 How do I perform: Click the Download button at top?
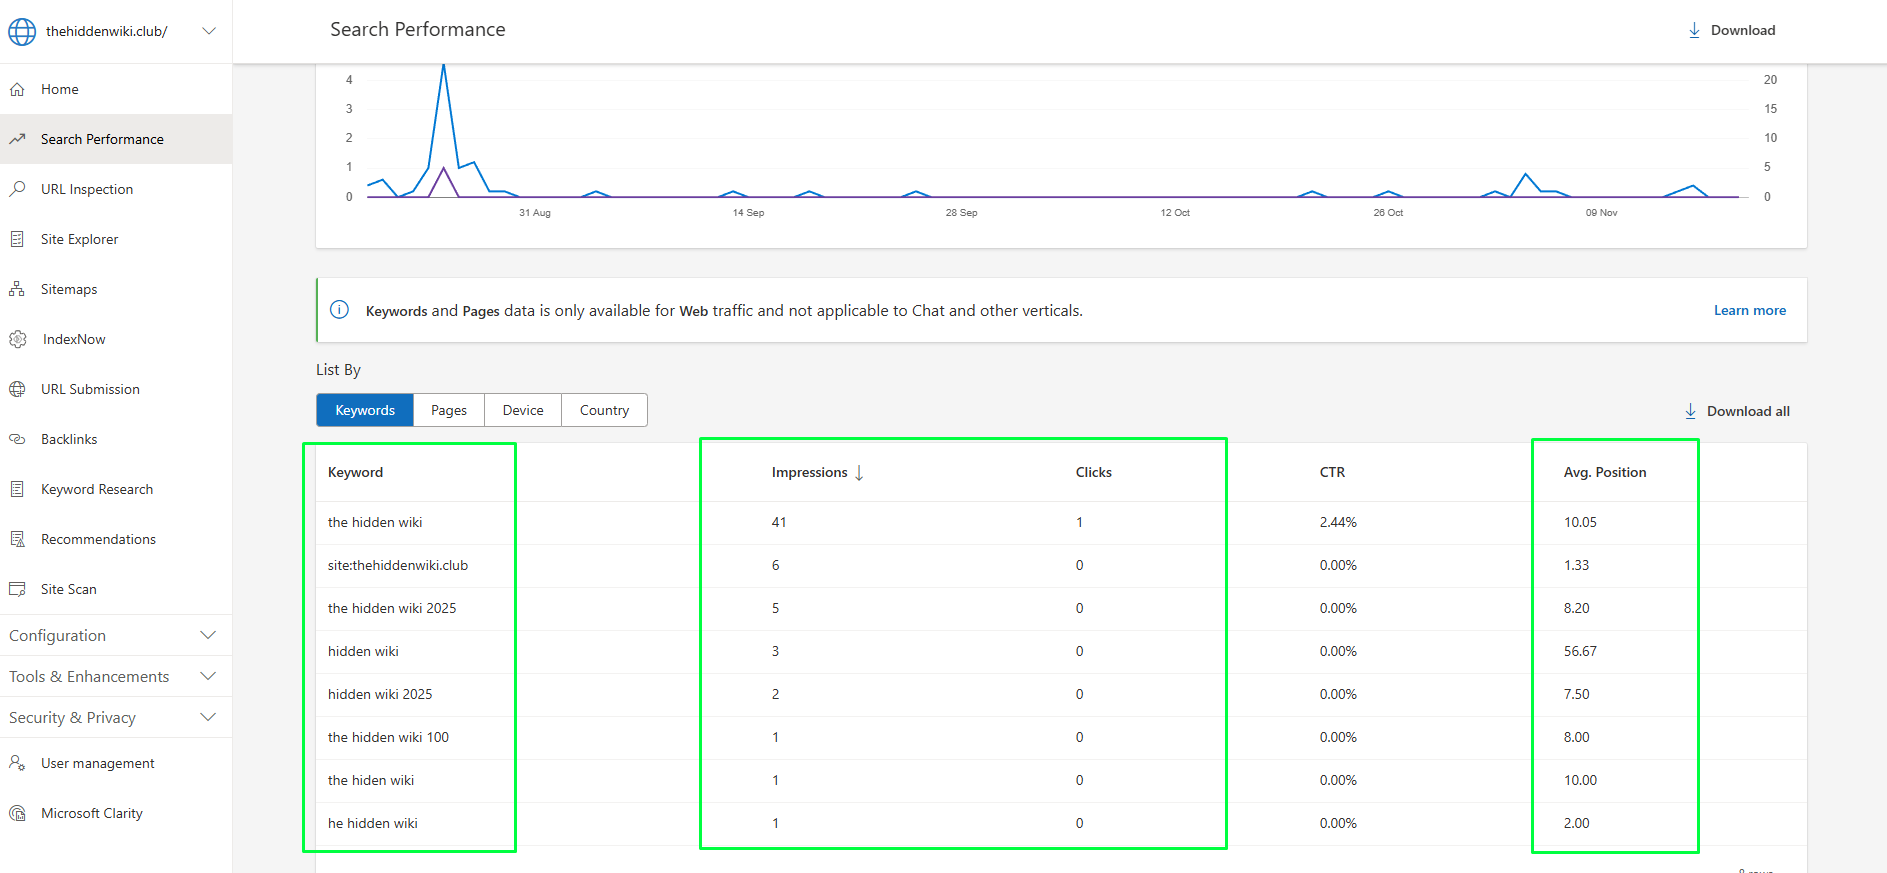pos(1732,30)
